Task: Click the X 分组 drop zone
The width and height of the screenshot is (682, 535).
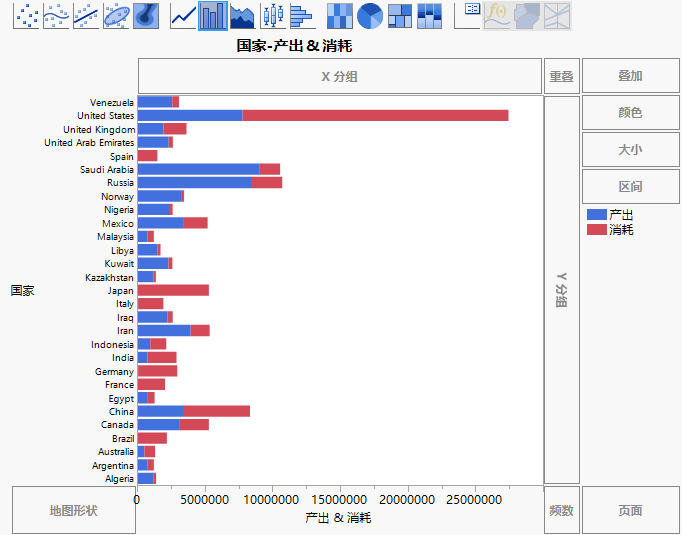Action: [x=339, y=76]
